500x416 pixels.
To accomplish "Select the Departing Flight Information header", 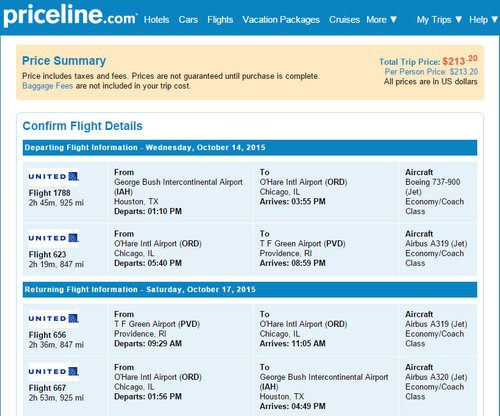I will (250, 148).
